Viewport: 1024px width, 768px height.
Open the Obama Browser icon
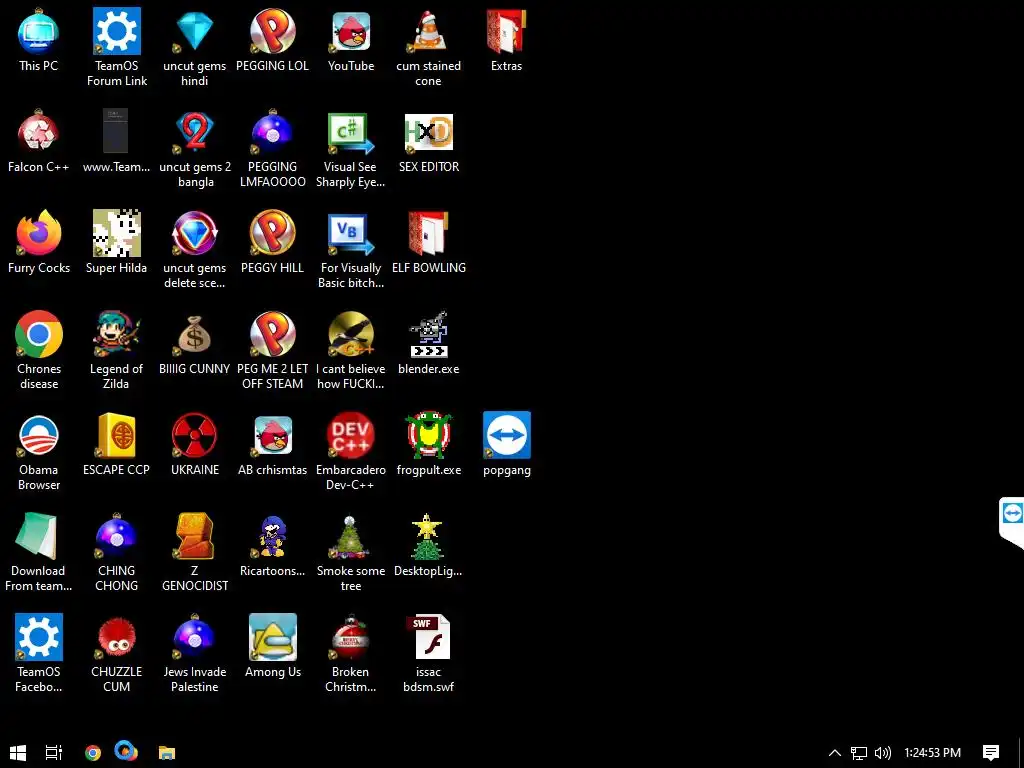39,435
